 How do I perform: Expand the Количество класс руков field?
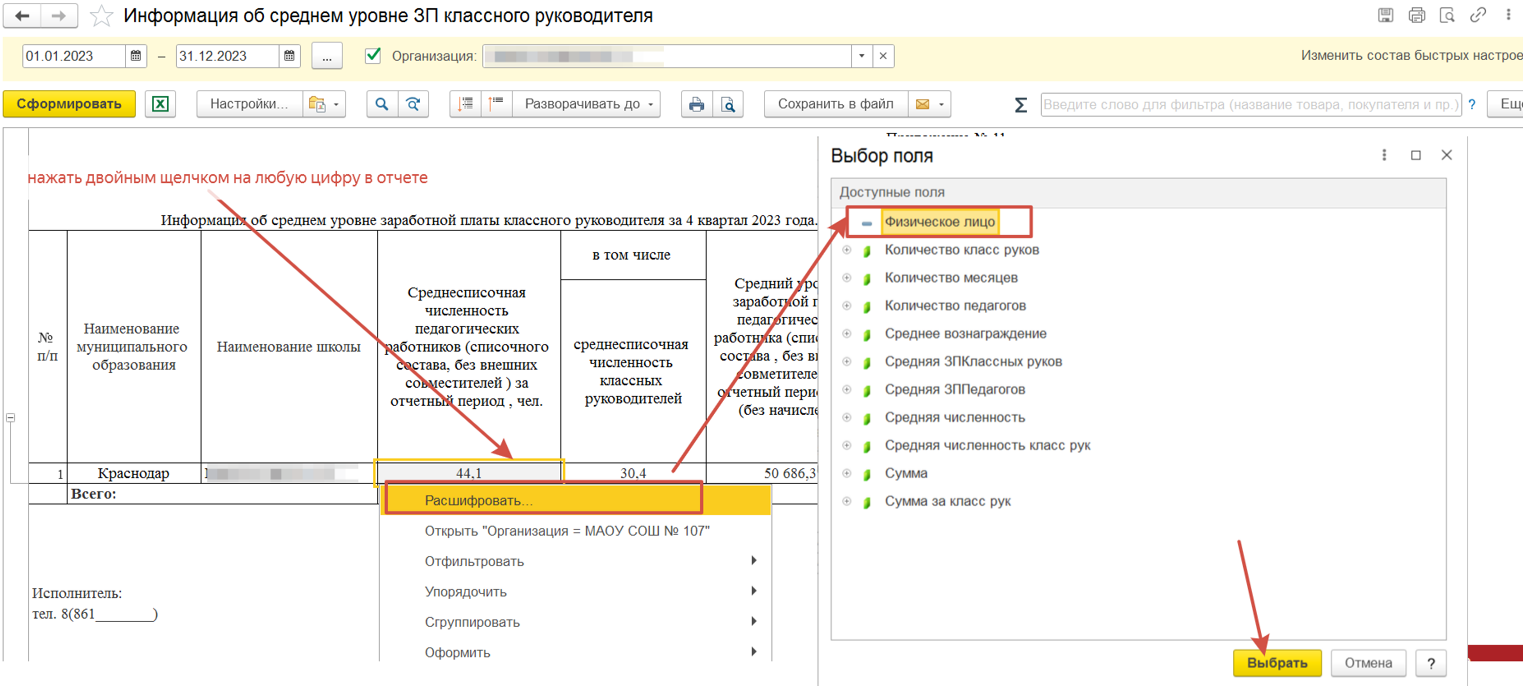coord(847,250)
